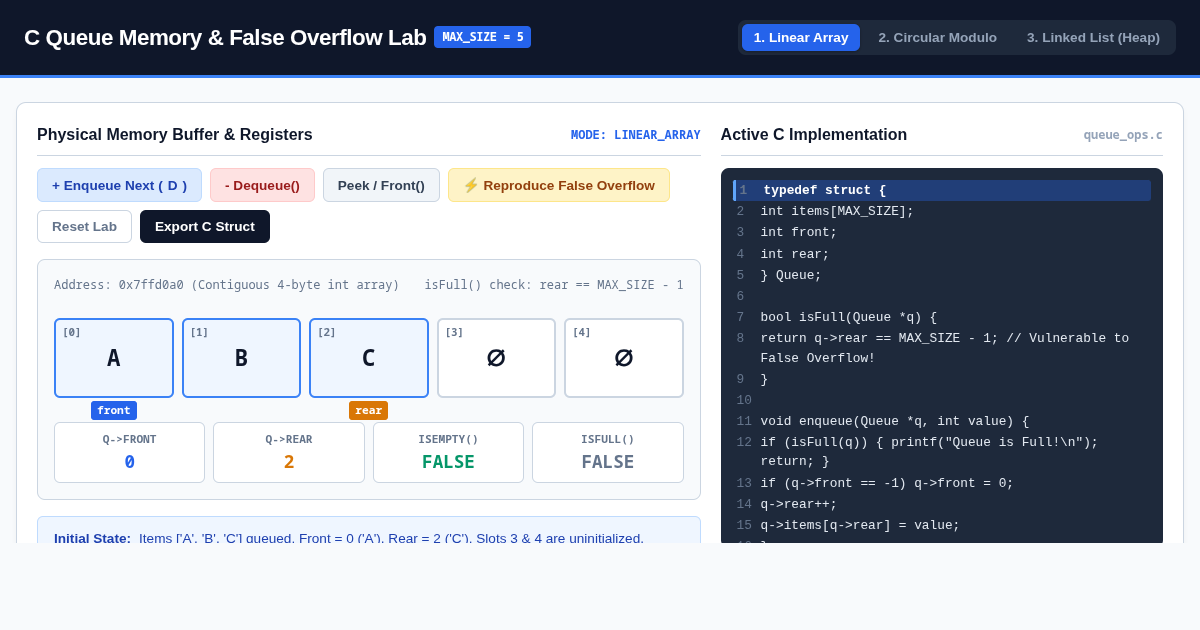Click the MAX_SIZE = 5 badge
Screen dimensions: 1200x630
click(482, 37)
